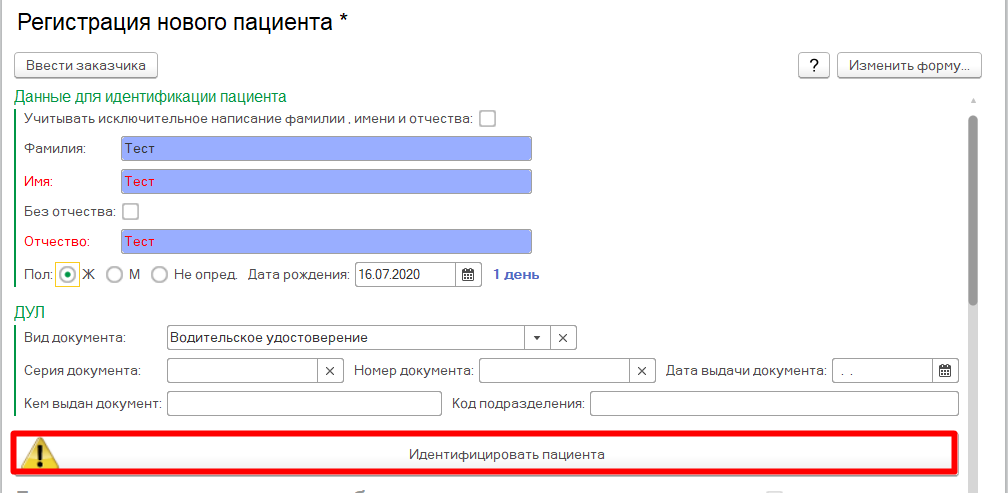The image size is (1008, 493).
Task: Select the 'М' gender radio button
Action: 115,275
